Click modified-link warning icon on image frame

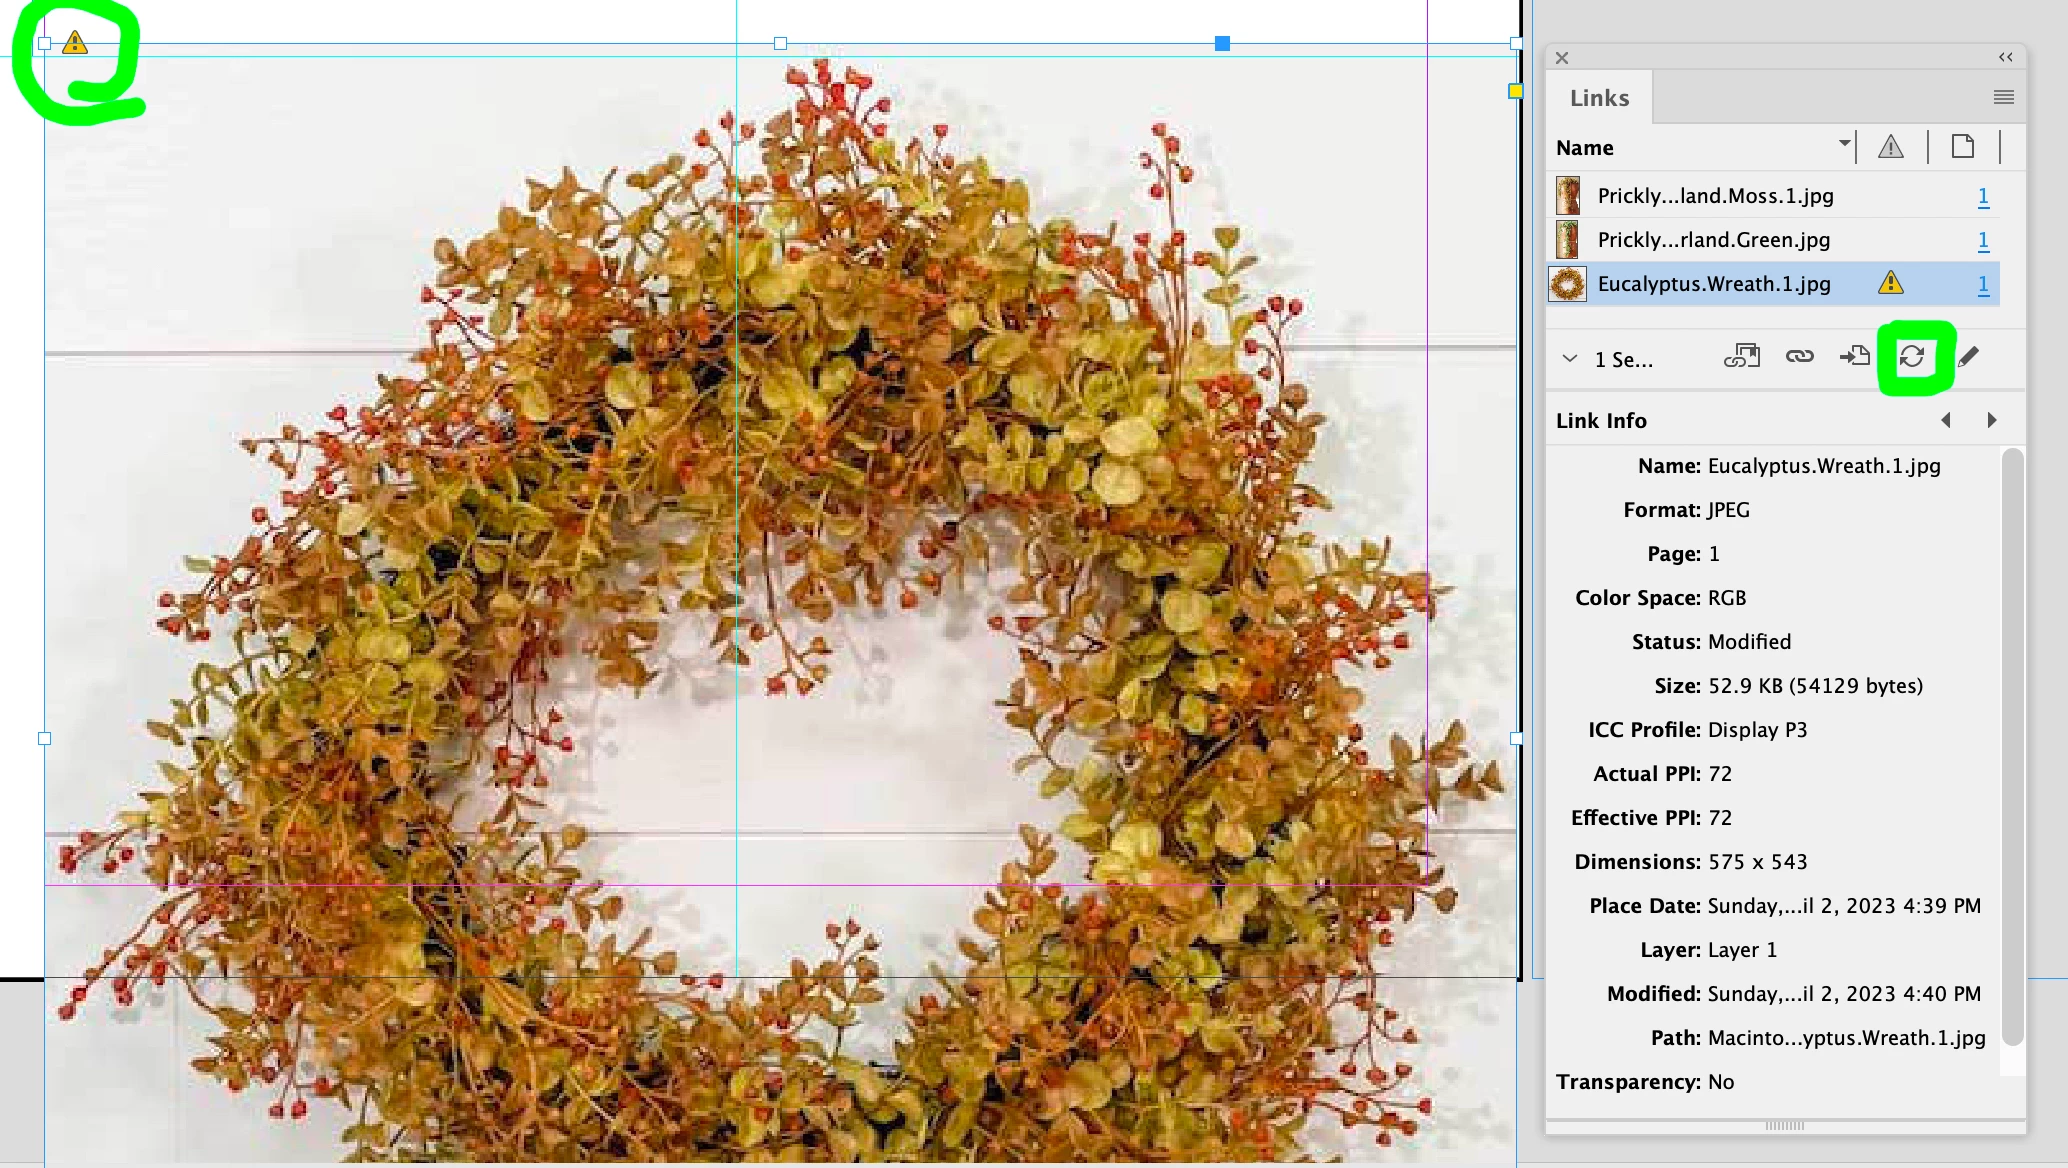75,43
